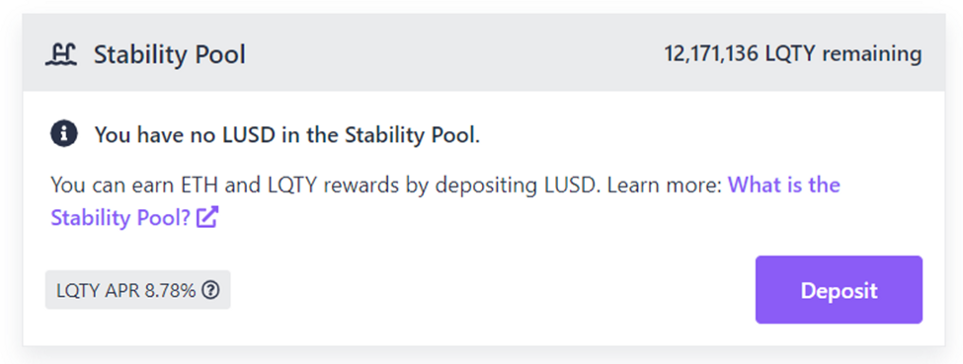Click the 'What is the' purple link portion
The height and width of the screenshot is (364, 963).
(784, 185)
